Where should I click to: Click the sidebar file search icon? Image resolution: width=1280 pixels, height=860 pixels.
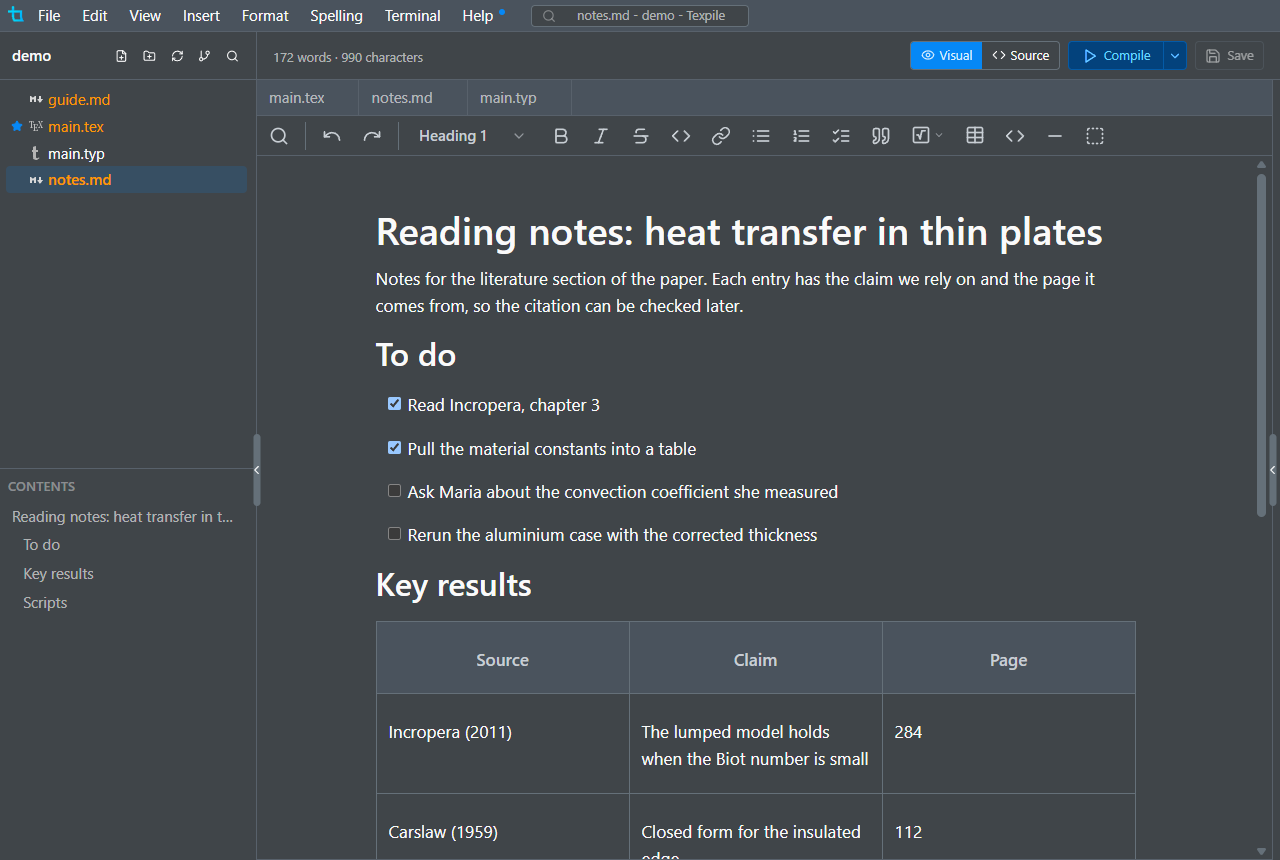(233, 56)
